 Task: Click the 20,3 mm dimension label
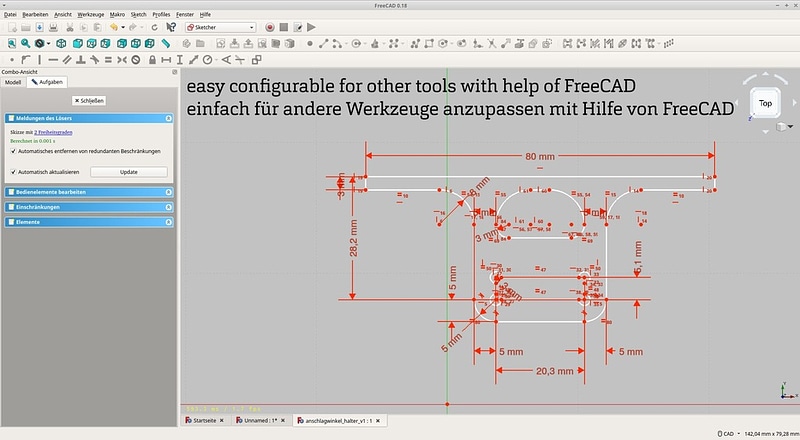click(555, 371)
